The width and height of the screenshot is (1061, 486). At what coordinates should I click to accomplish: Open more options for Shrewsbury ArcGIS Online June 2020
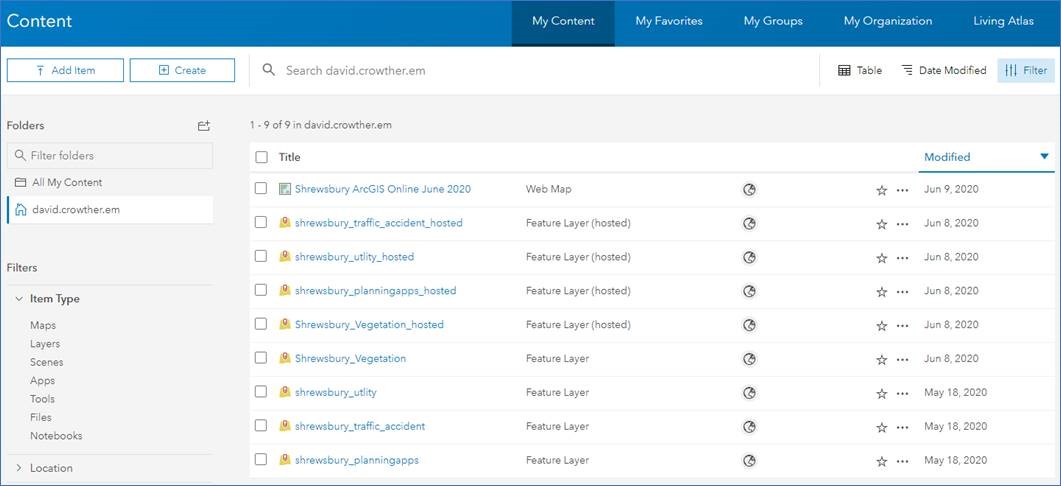(902, 190)
